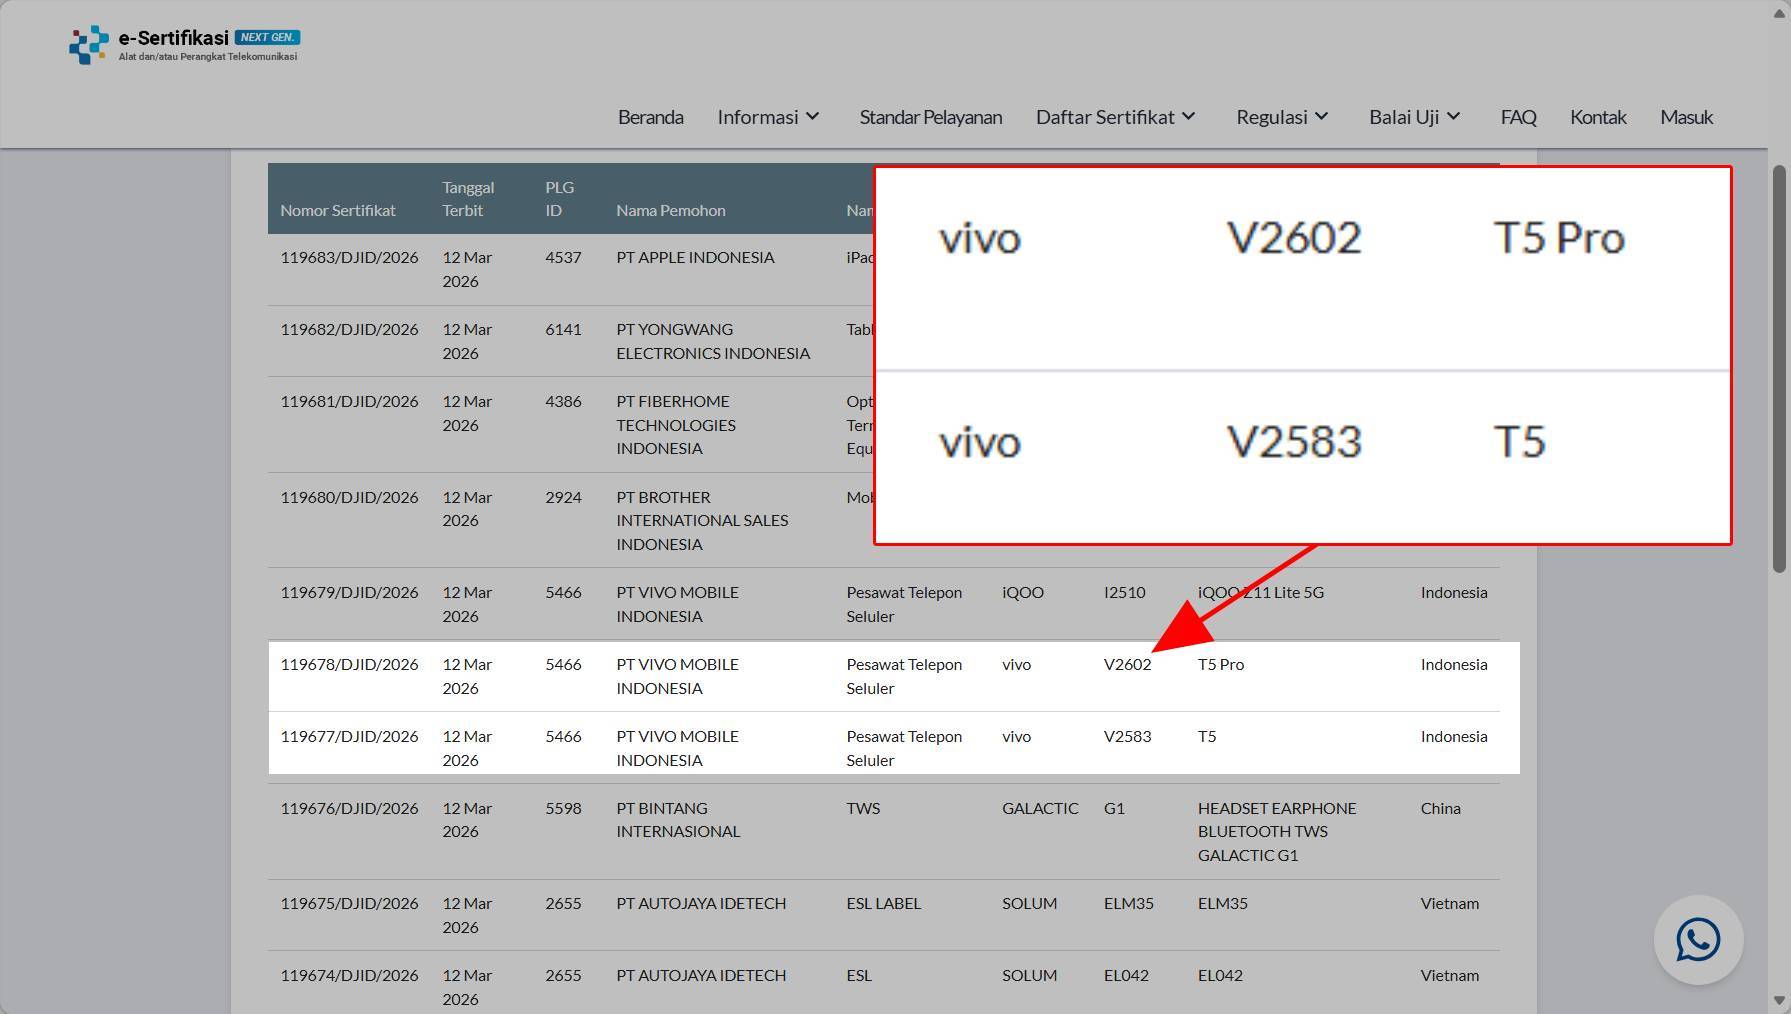Viewport: 1791px width, 1014px height.
Task: Select certificate number 119681/DJID/2026
Action: (x=349, y=401)
